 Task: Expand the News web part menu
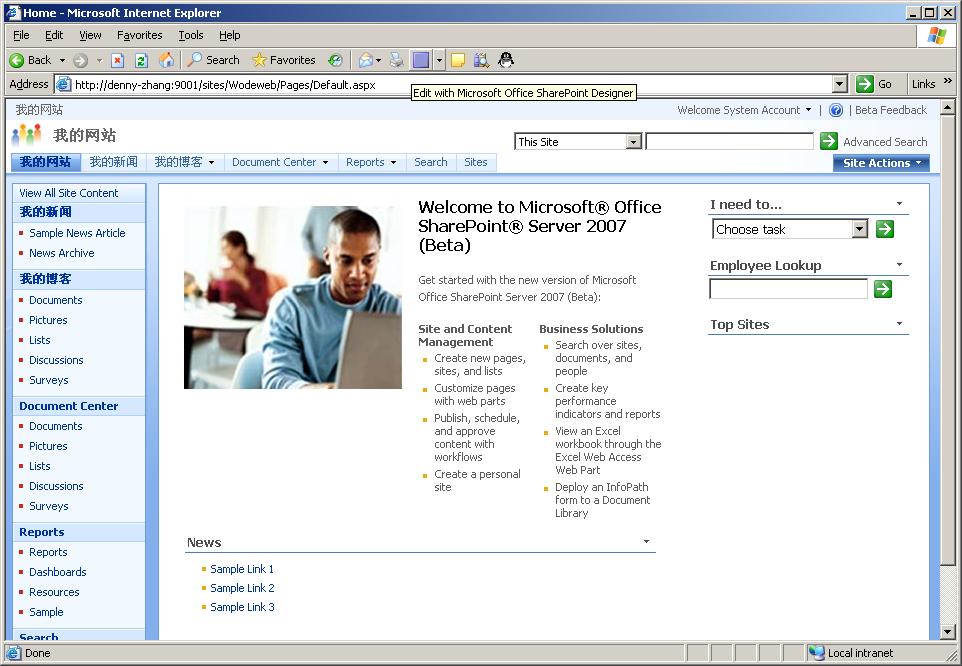[646, 542]
